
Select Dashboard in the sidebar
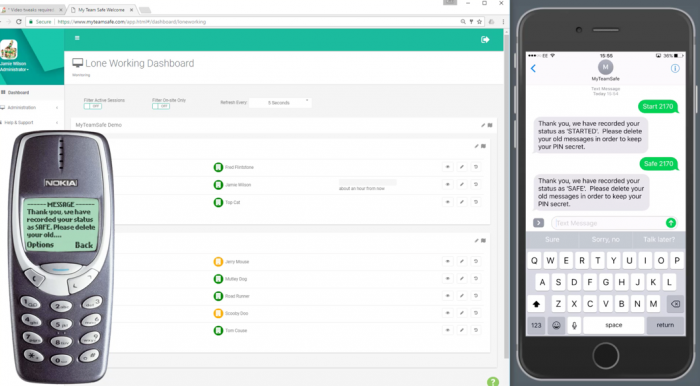[18, 92]
